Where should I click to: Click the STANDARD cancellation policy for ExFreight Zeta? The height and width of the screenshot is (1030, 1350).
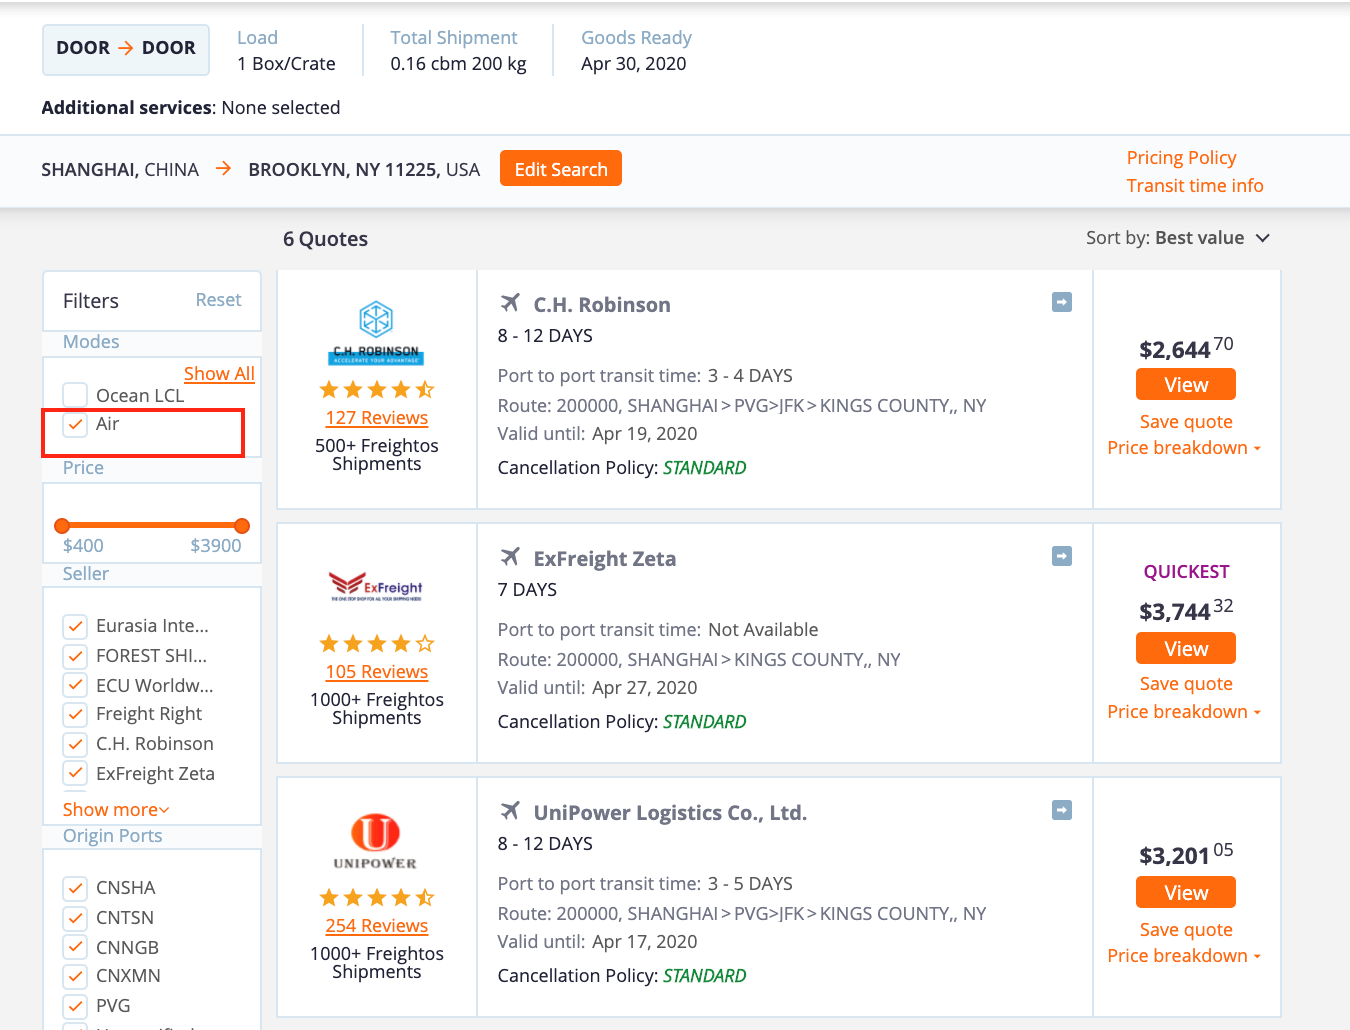(x=704, y=722)
